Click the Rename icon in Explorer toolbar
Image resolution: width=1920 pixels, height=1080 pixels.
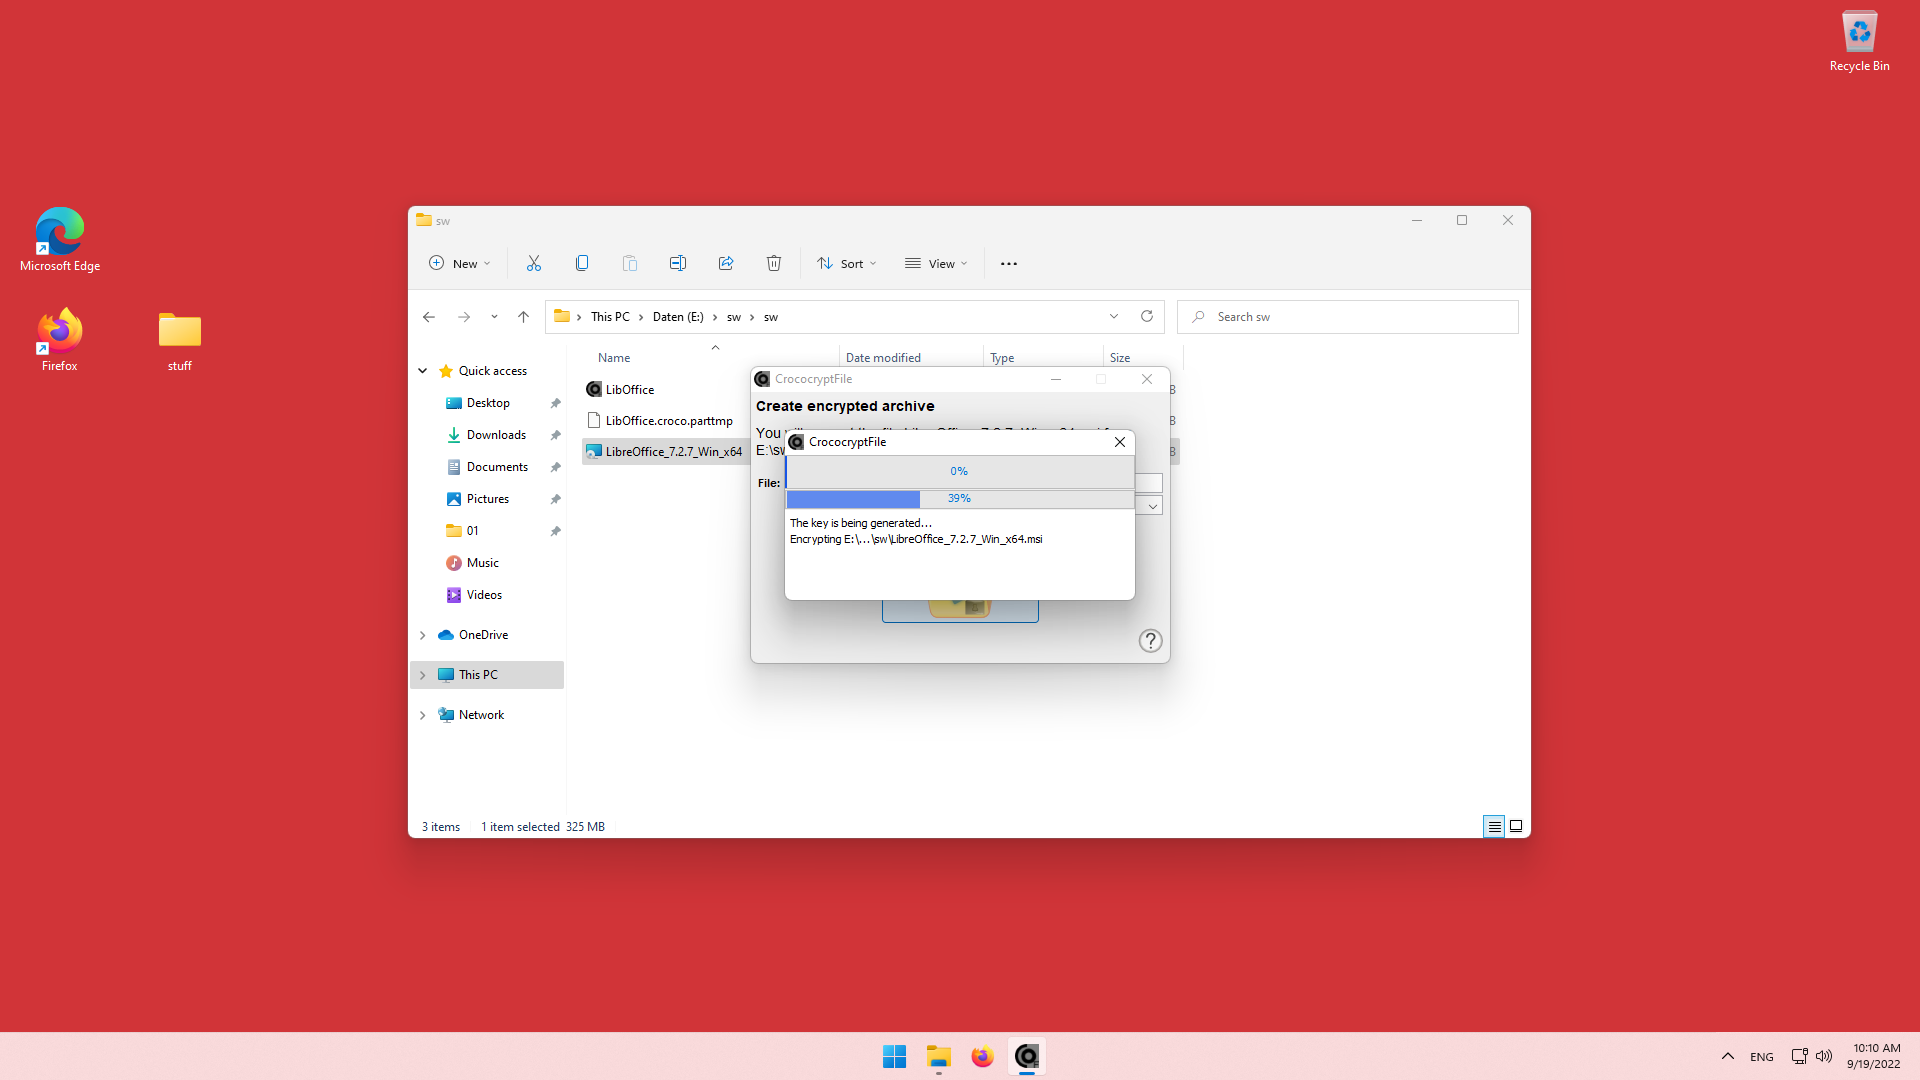pyautogui.click(x=678, y=264)
